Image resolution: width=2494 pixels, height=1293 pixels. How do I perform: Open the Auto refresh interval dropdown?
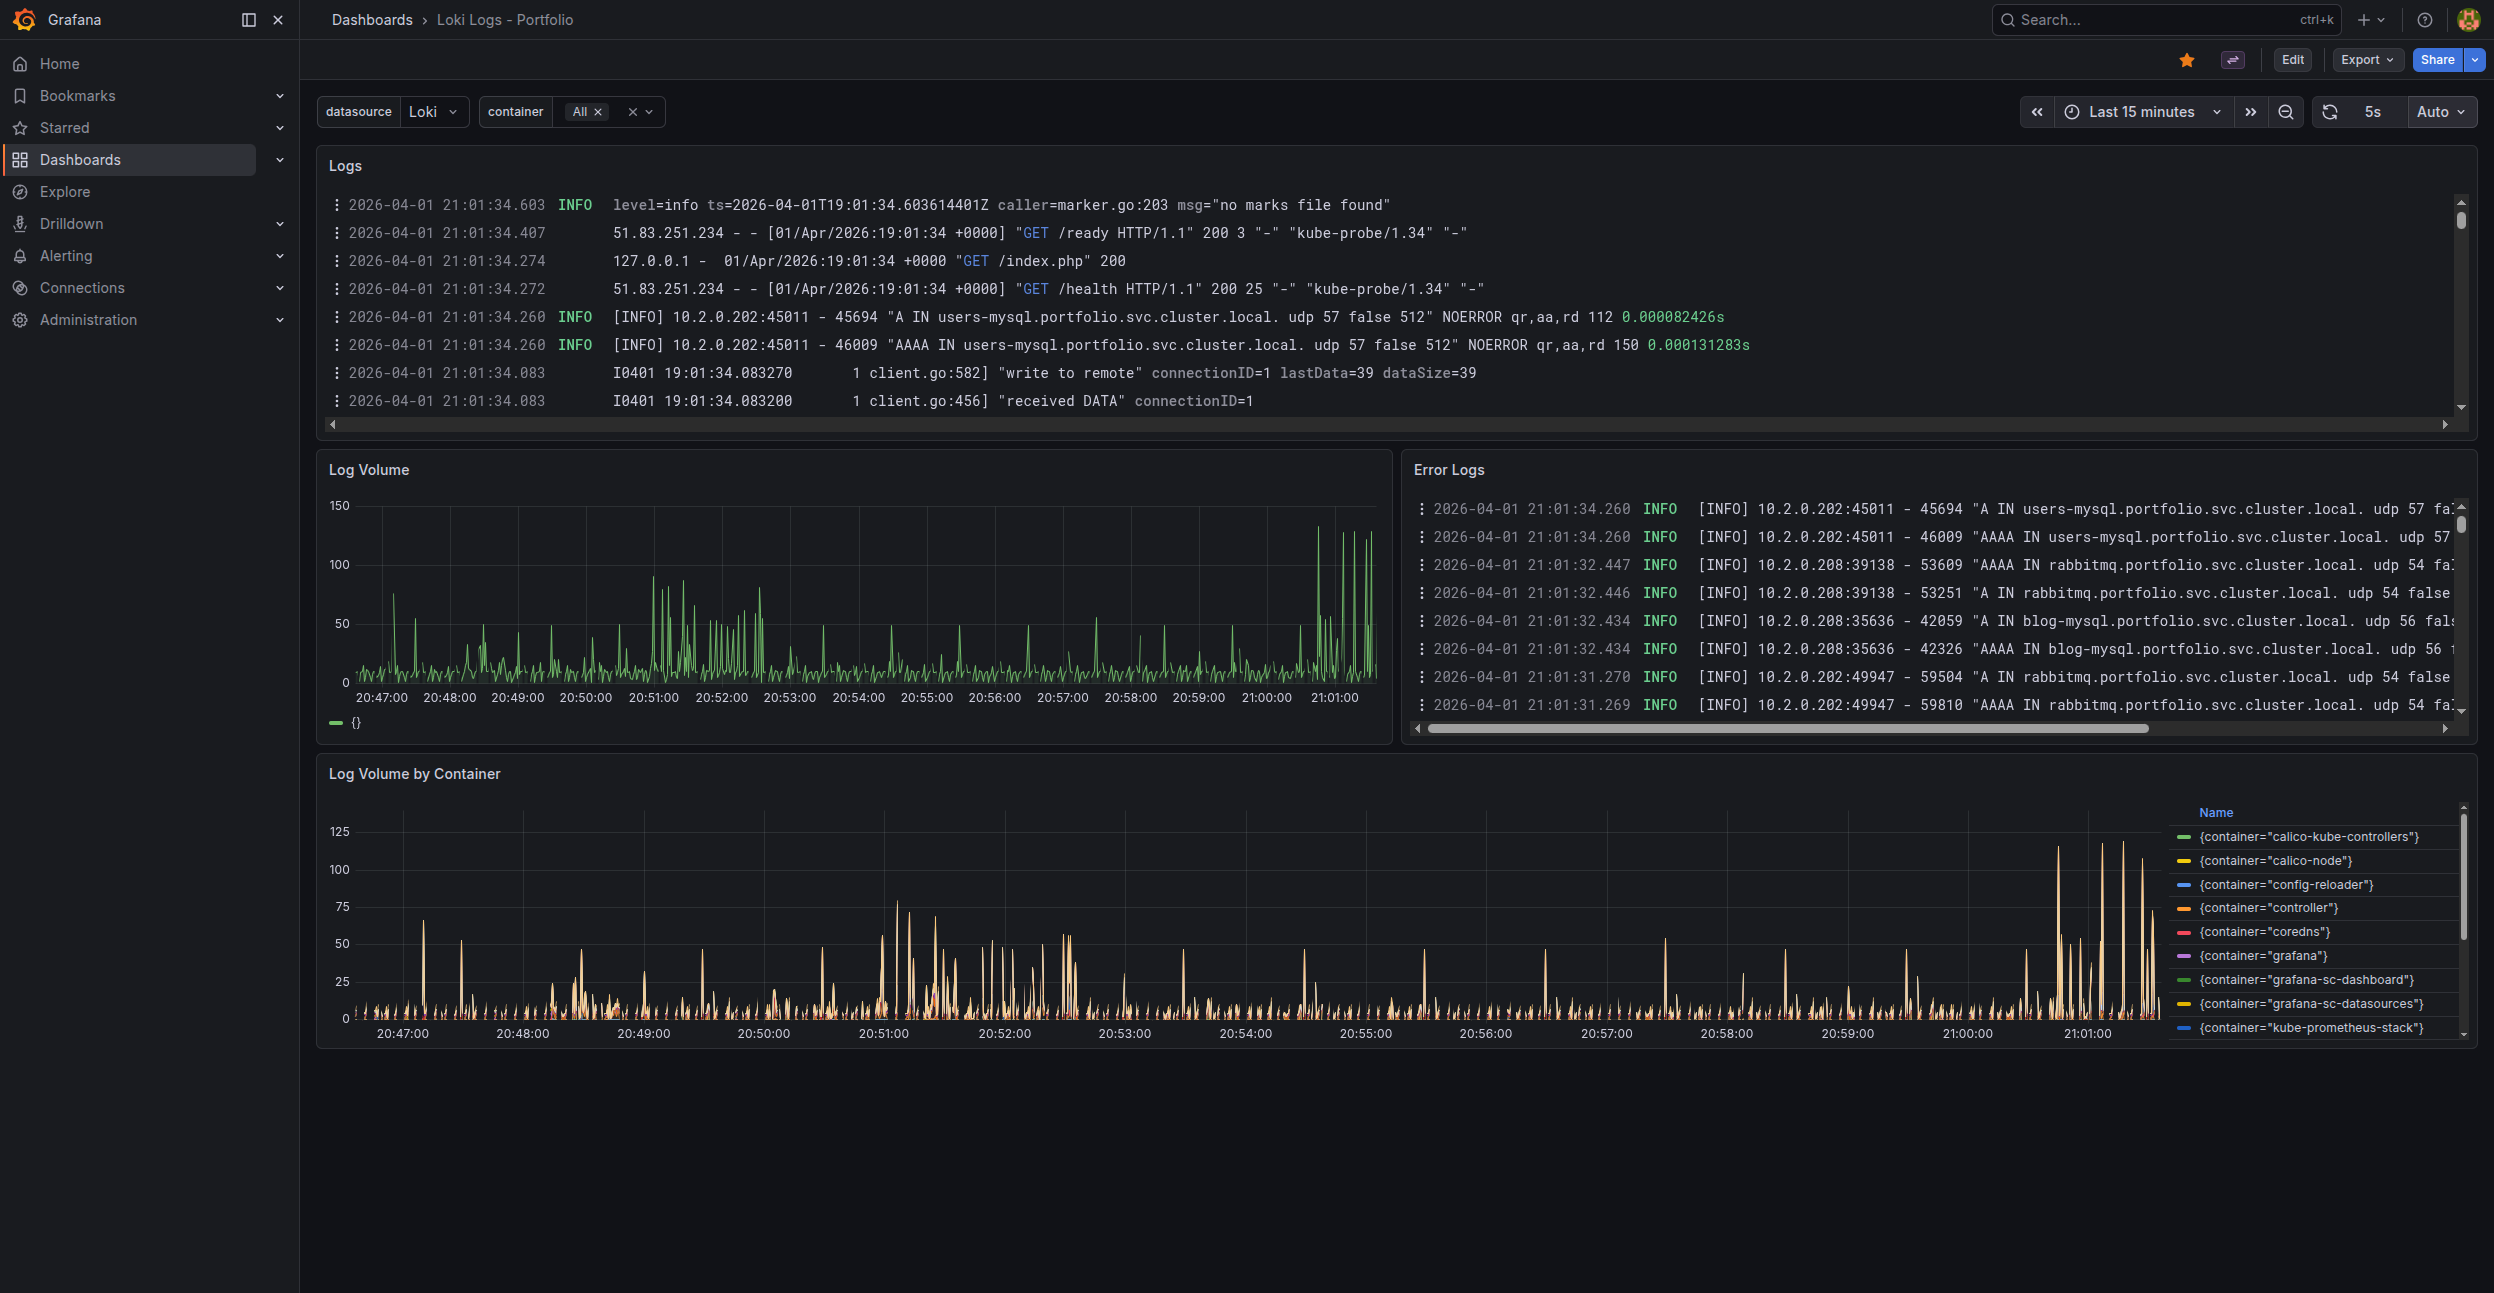2438,111
